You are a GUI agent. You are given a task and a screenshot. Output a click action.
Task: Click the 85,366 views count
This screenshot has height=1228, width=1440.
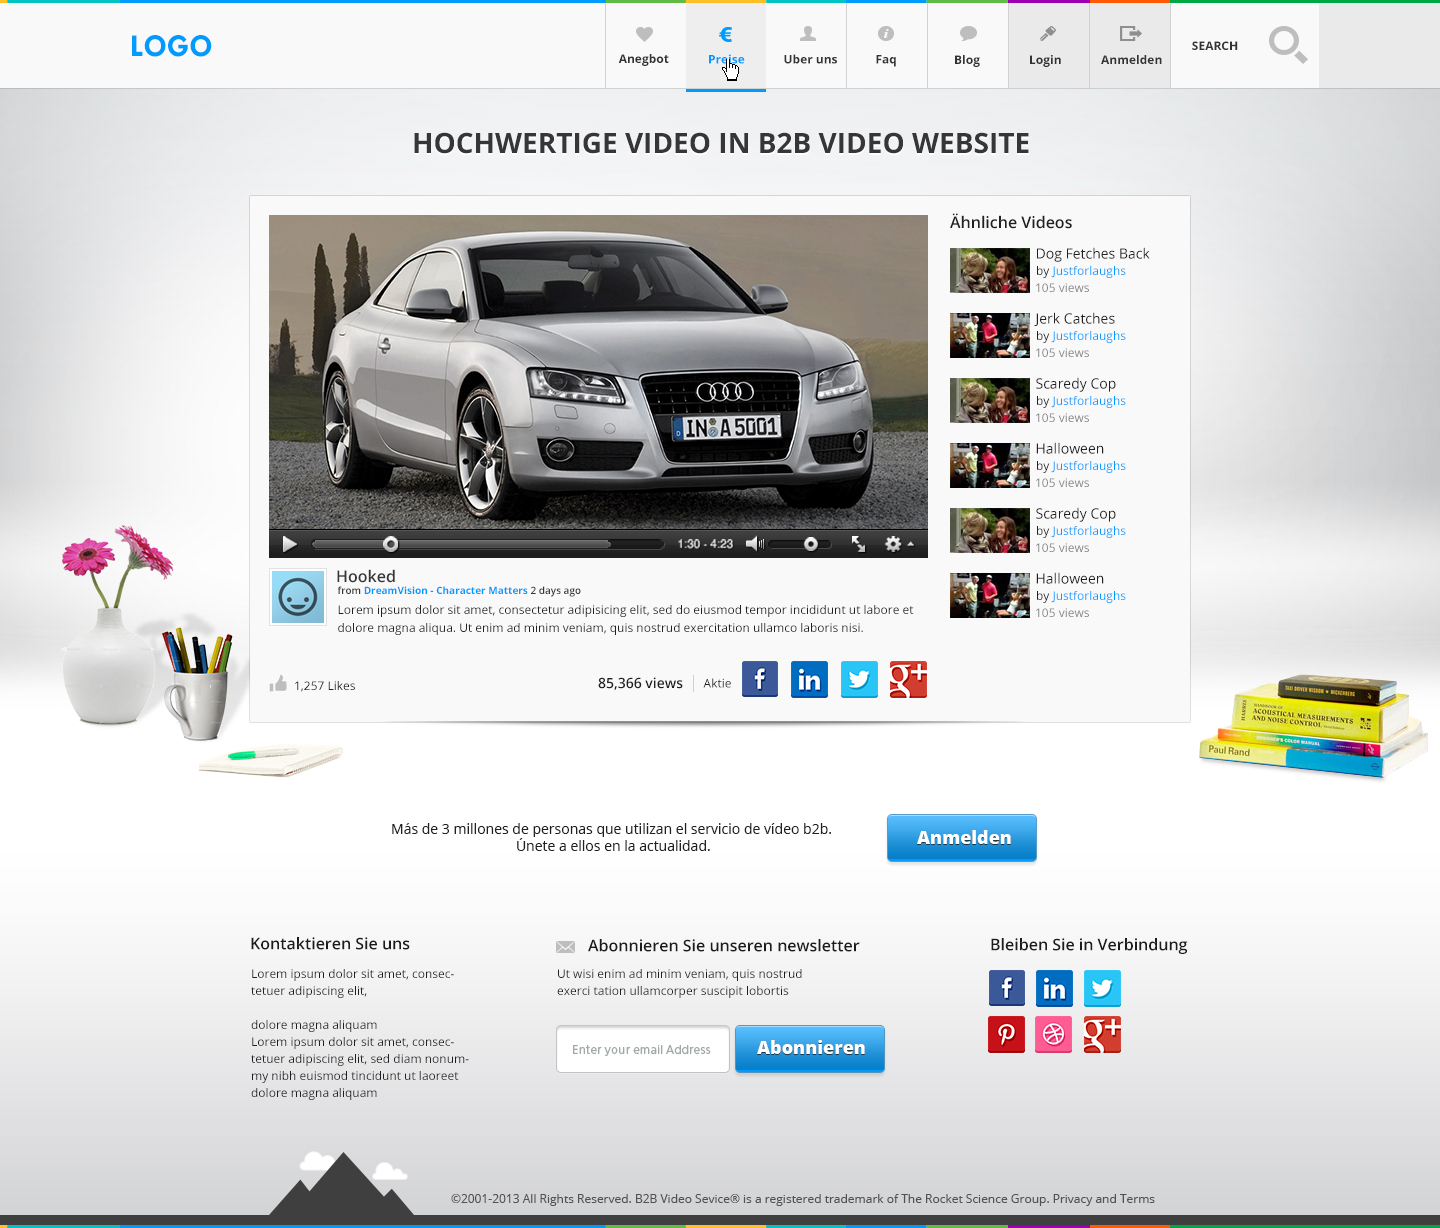point(640,683)
